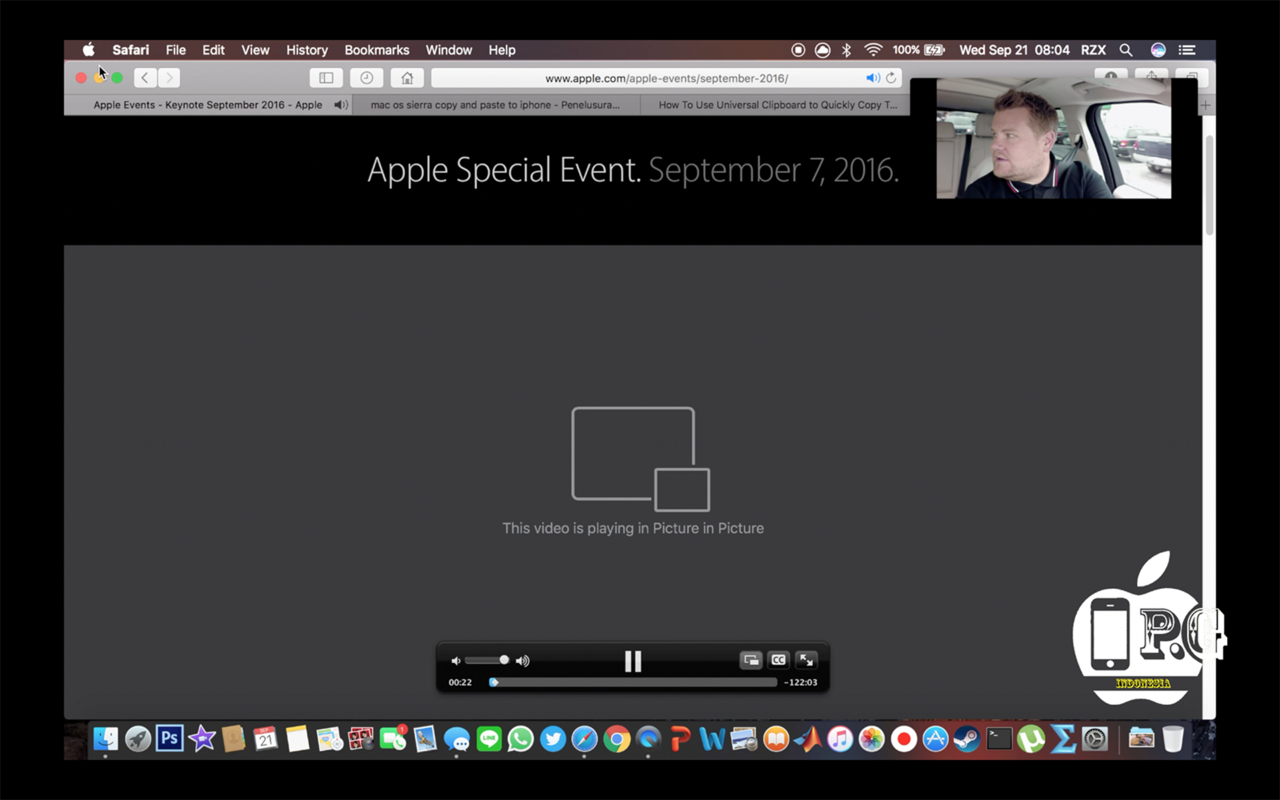
Task: Open App Store from the Dock
Action: (x=935, y=739)
